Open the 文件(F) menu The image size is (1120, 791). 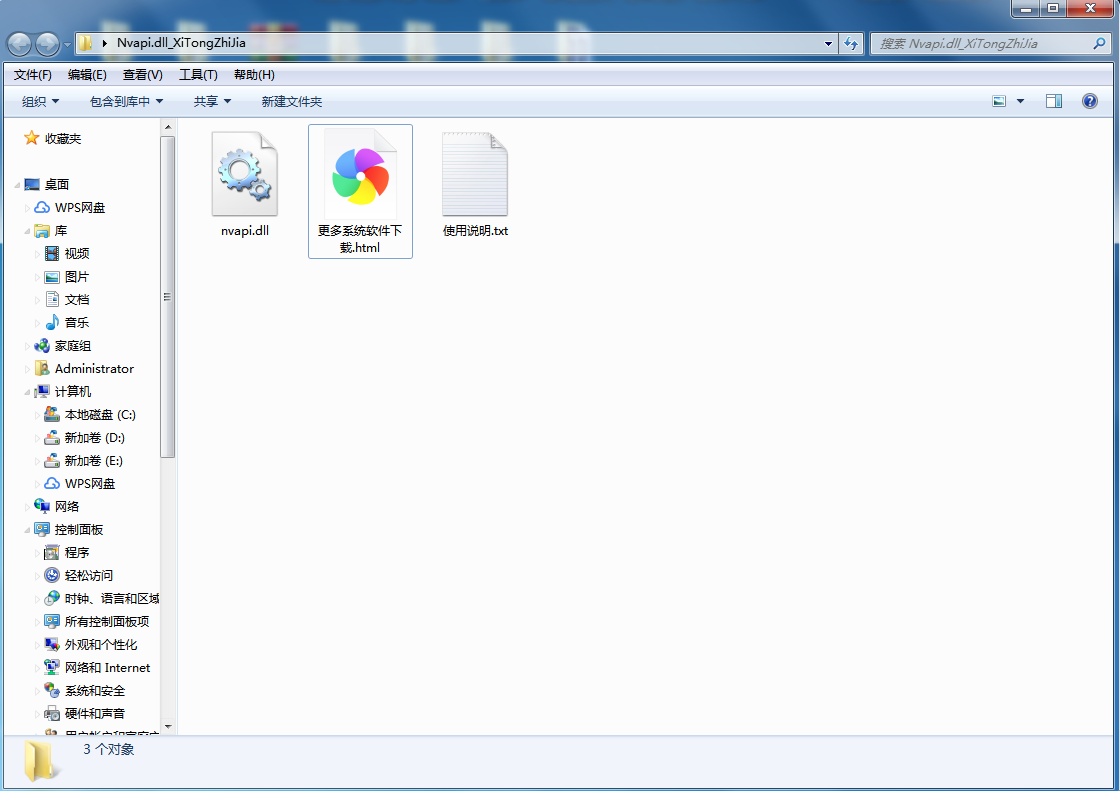tap(33, 74)
